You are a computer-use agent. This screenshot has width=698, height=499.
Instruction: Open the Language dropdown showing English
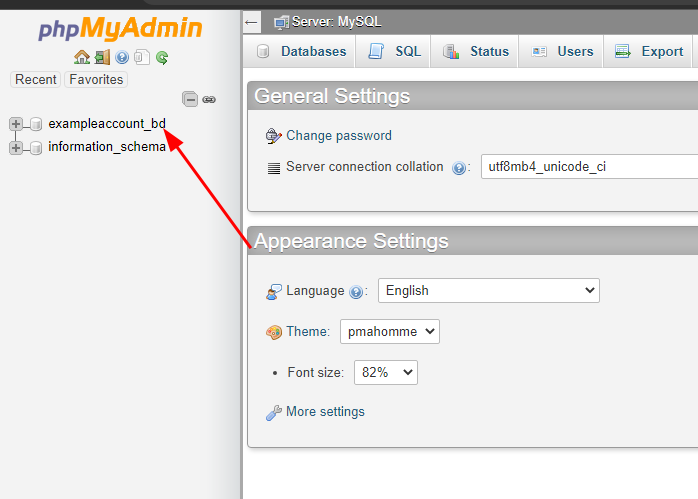[488, 291]
